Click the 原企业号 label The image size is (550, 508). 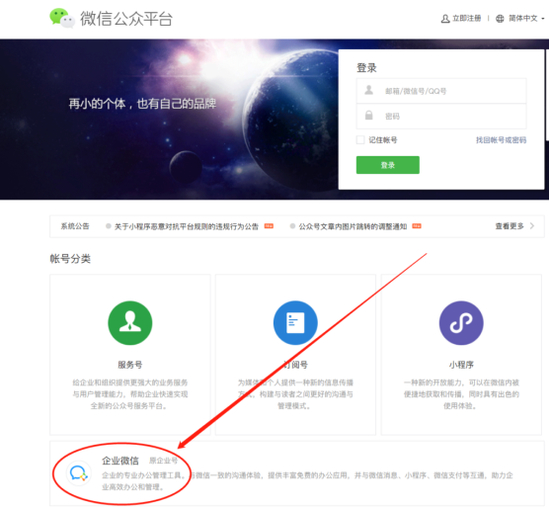163,461
